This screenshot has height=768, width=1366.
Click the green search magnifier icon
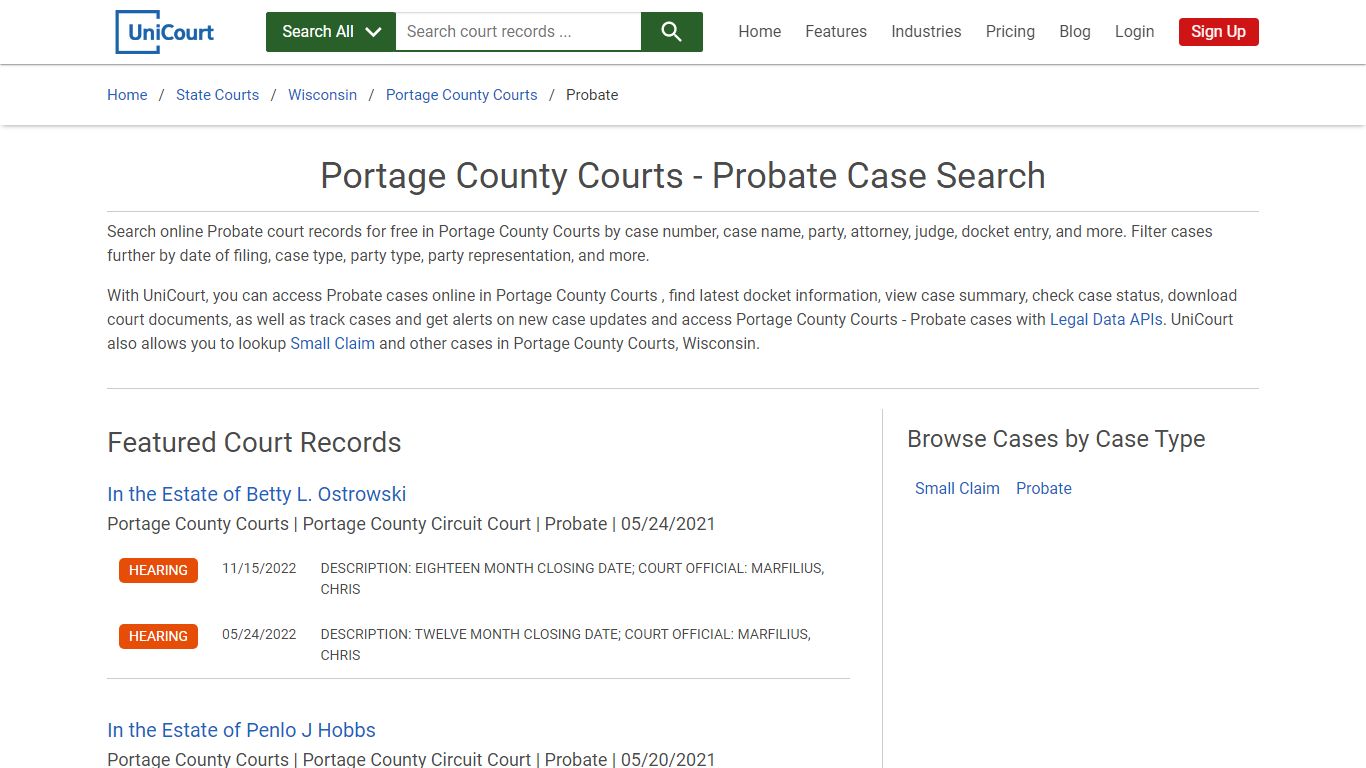pyautogui.click(x=670, y=31)
